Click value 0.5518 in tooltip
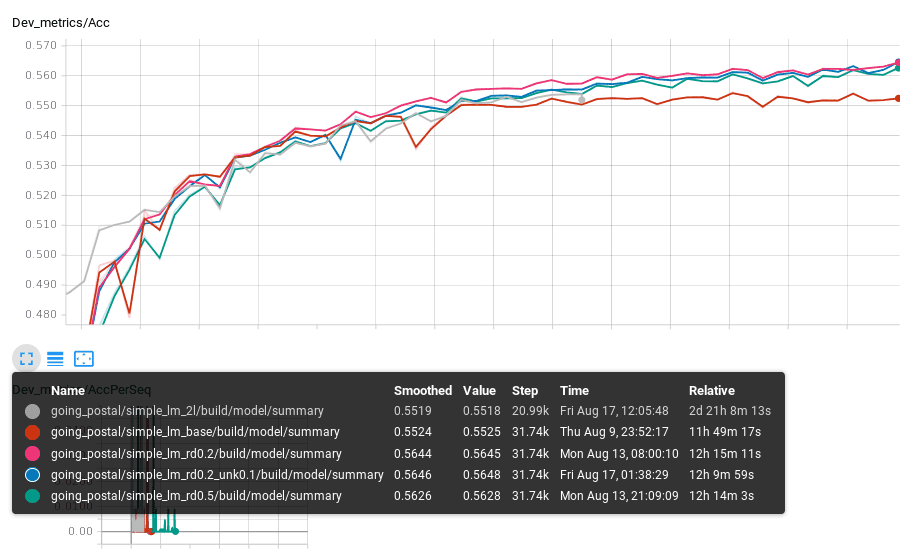Image resolution: width=900 pixels, height=550 pixels. click(x=482, y=411)
